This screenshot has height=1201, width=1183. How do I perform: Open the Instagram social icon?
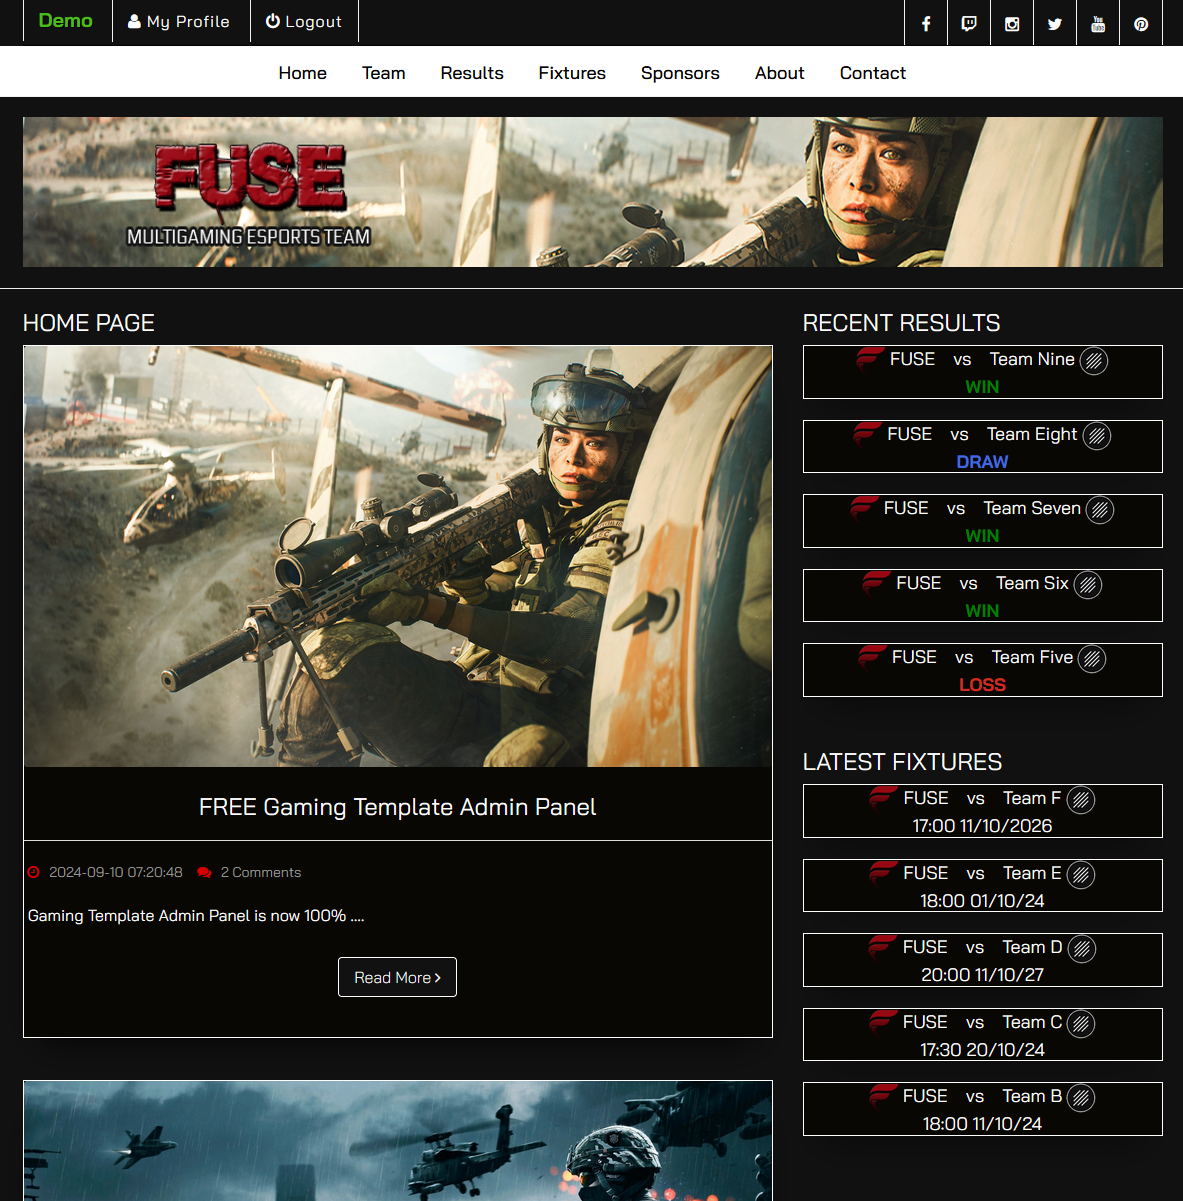click(x=1012, y=24)
